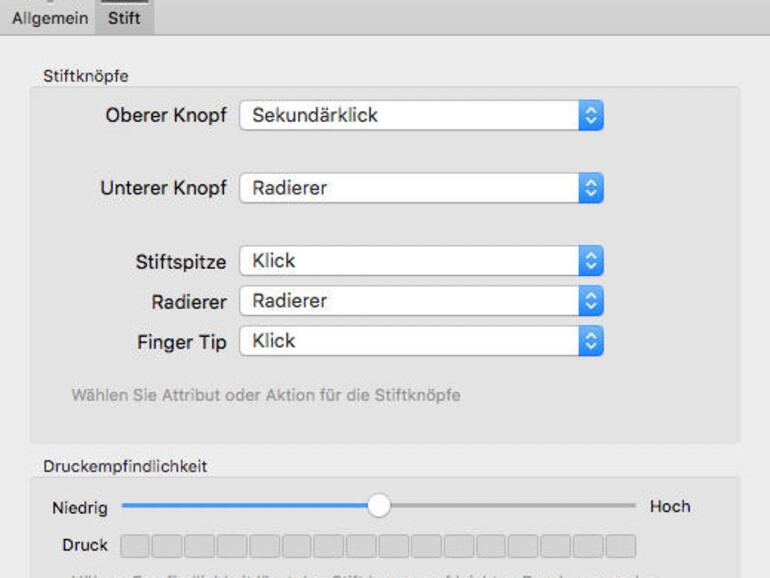Click the Hoch label beside the slider

670,507
